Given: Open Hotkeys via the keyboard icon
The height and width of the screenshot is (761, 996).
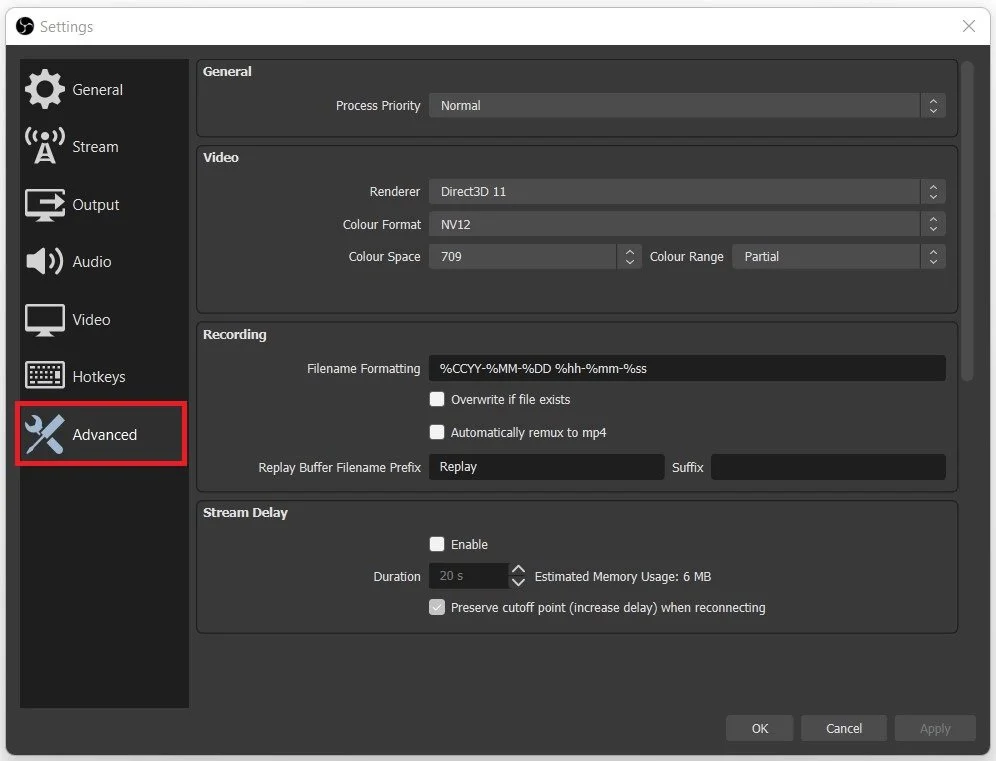Looking at the screenshot, I should pos(44,375).
